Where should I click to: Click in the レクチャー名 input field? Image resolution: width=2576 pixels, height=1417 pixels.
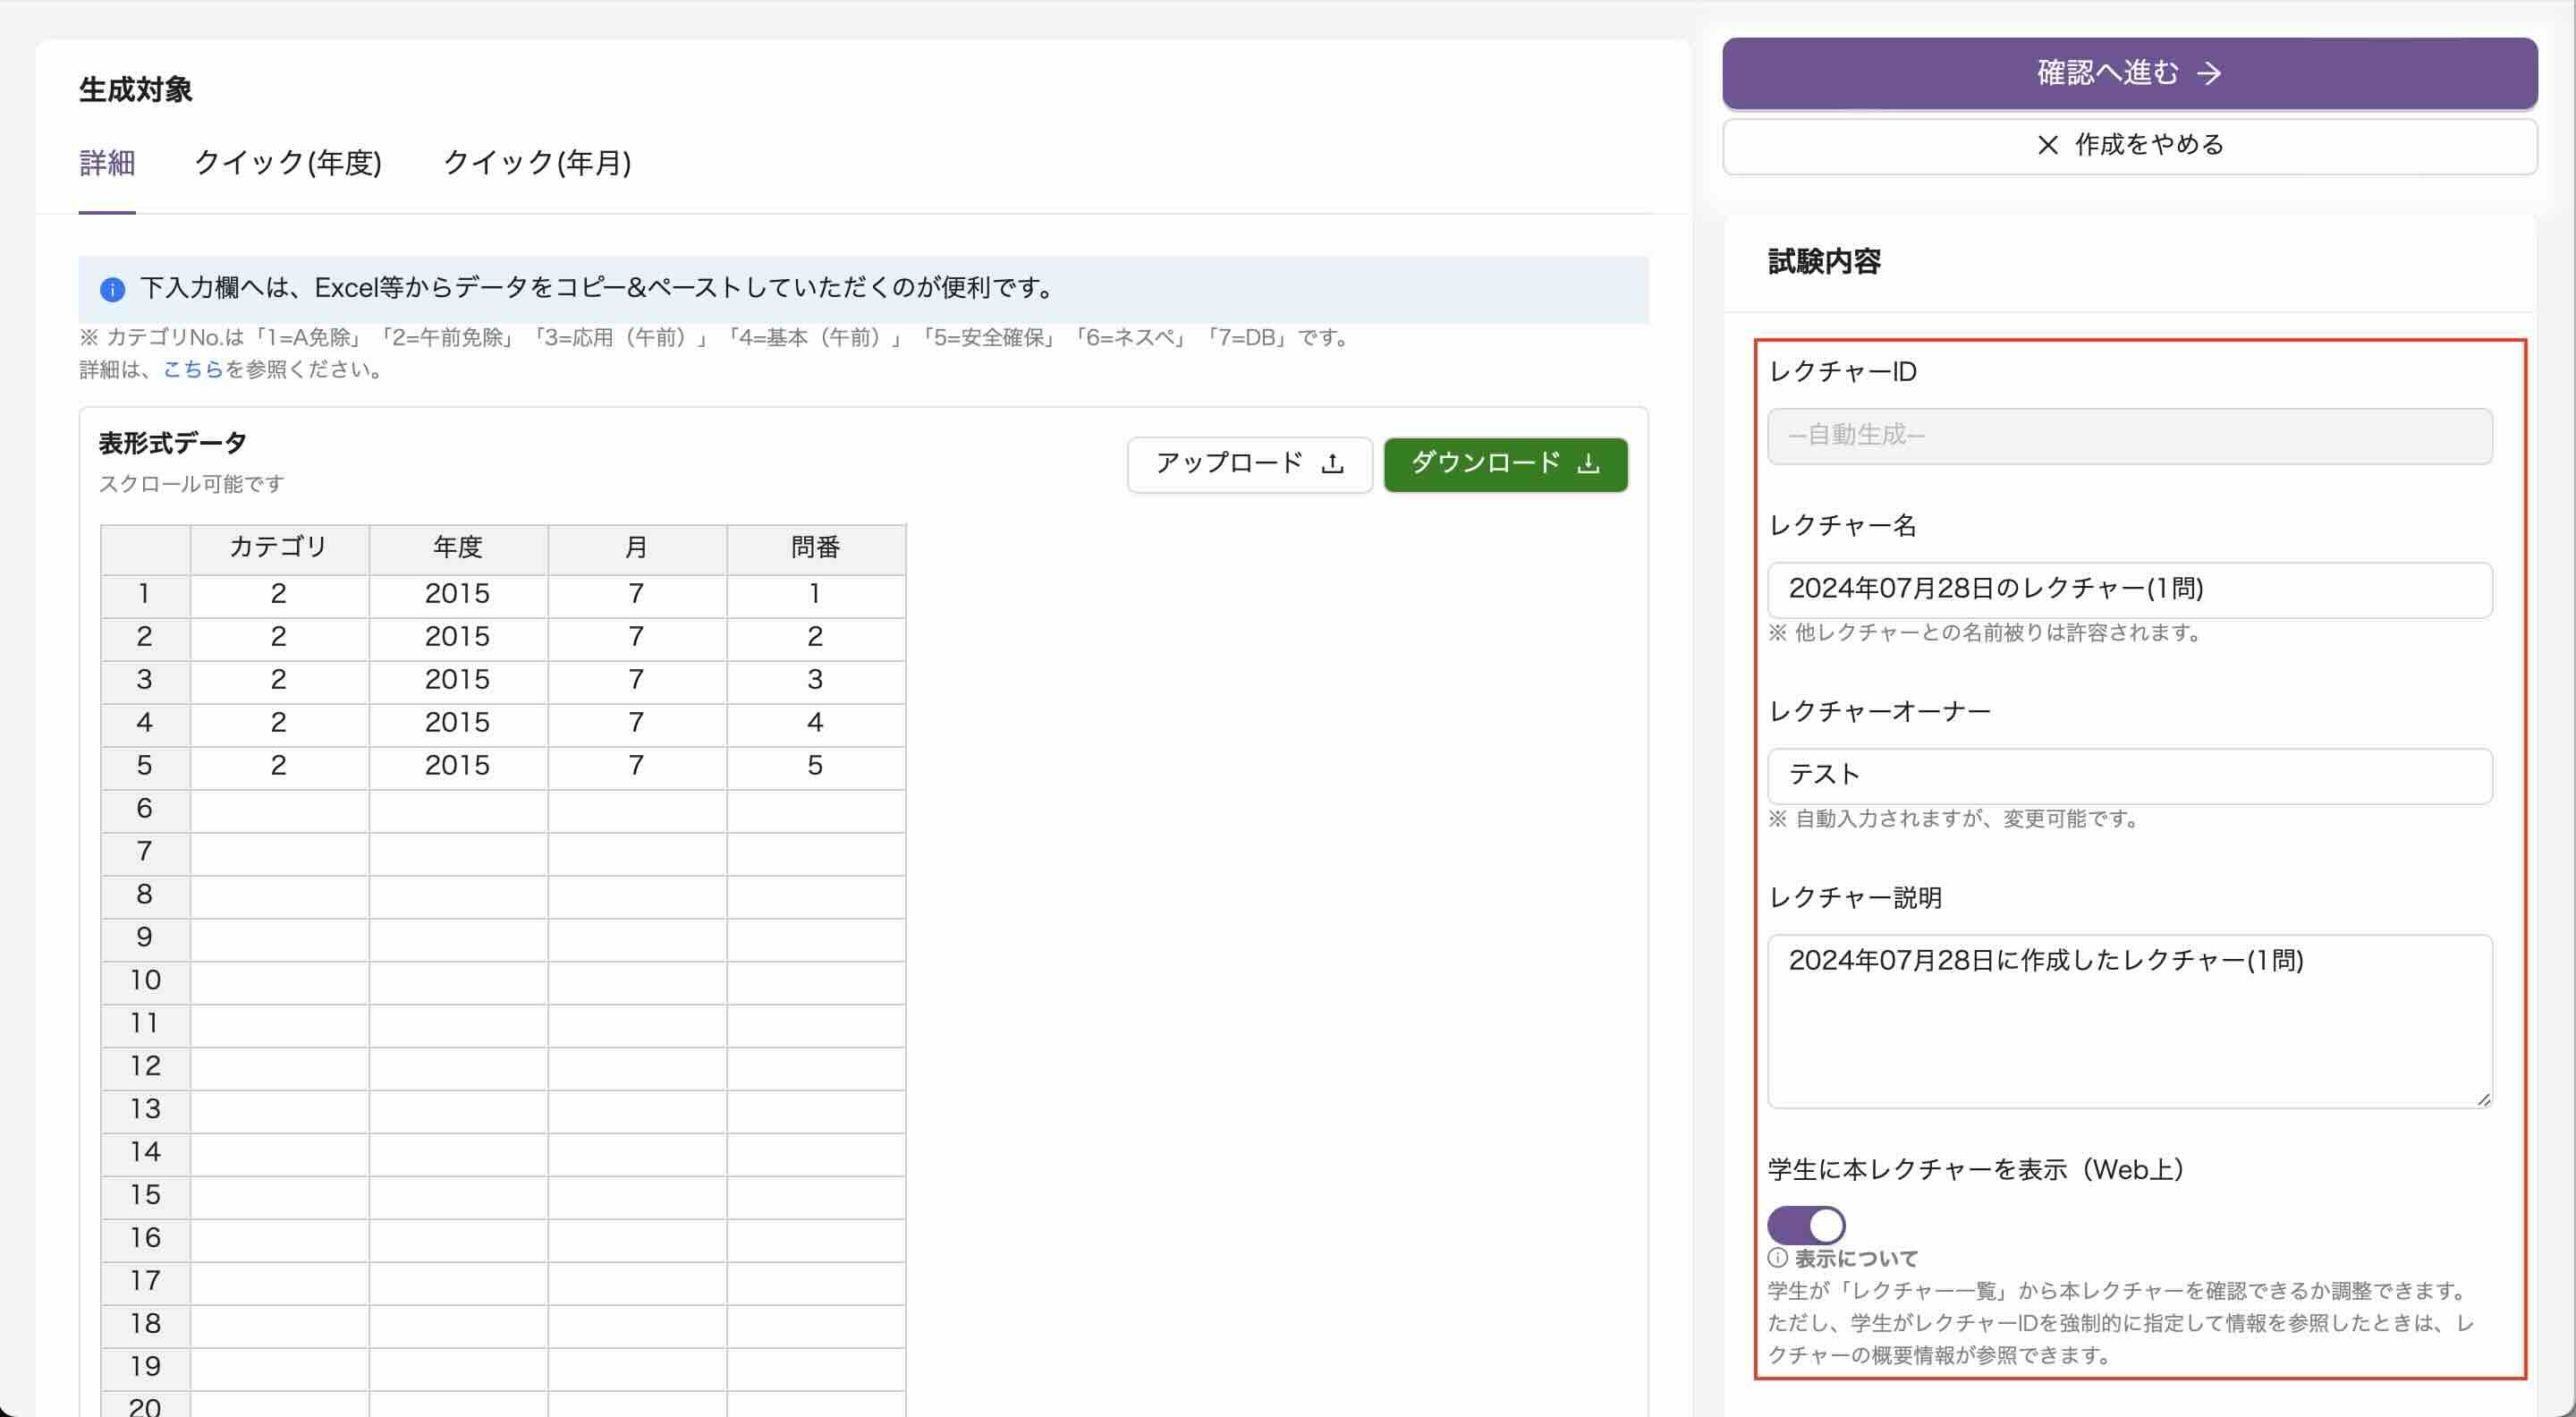(x=2129, y=589)
